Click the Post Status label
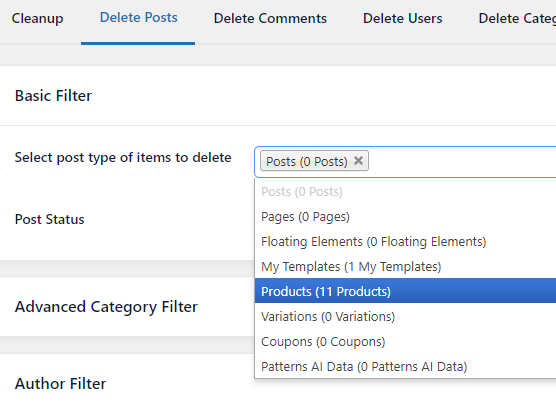556x402 pixels. (50, 219)
